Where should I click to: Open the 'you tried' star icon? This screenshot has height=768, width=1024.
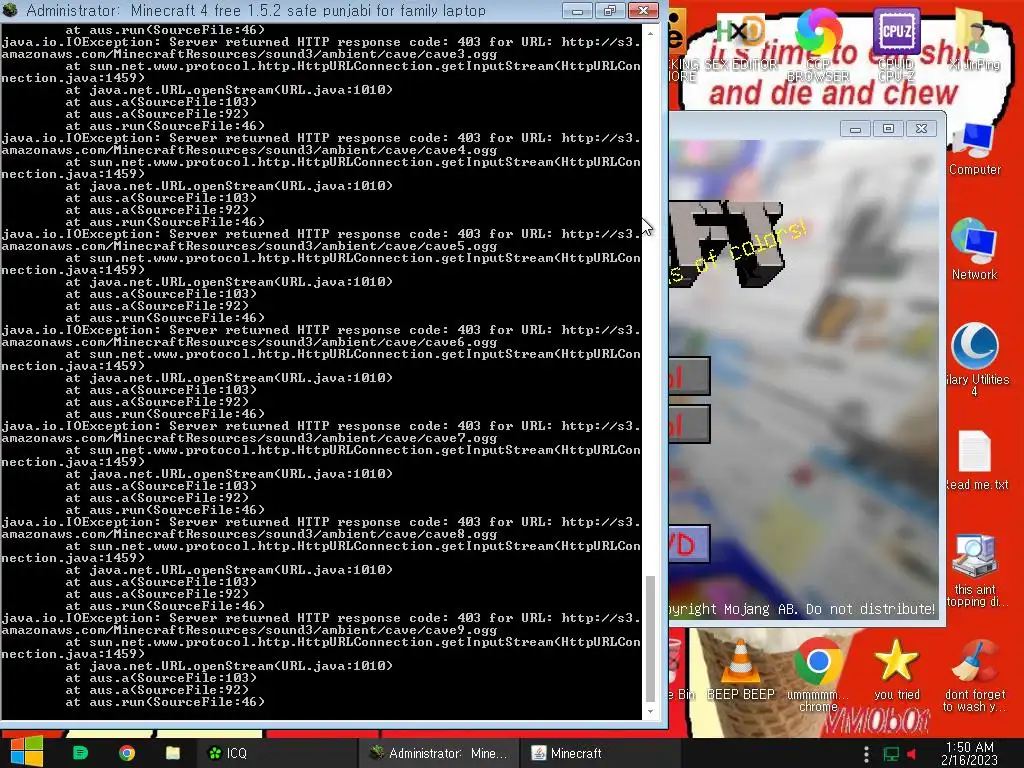(x=896, y=671)
